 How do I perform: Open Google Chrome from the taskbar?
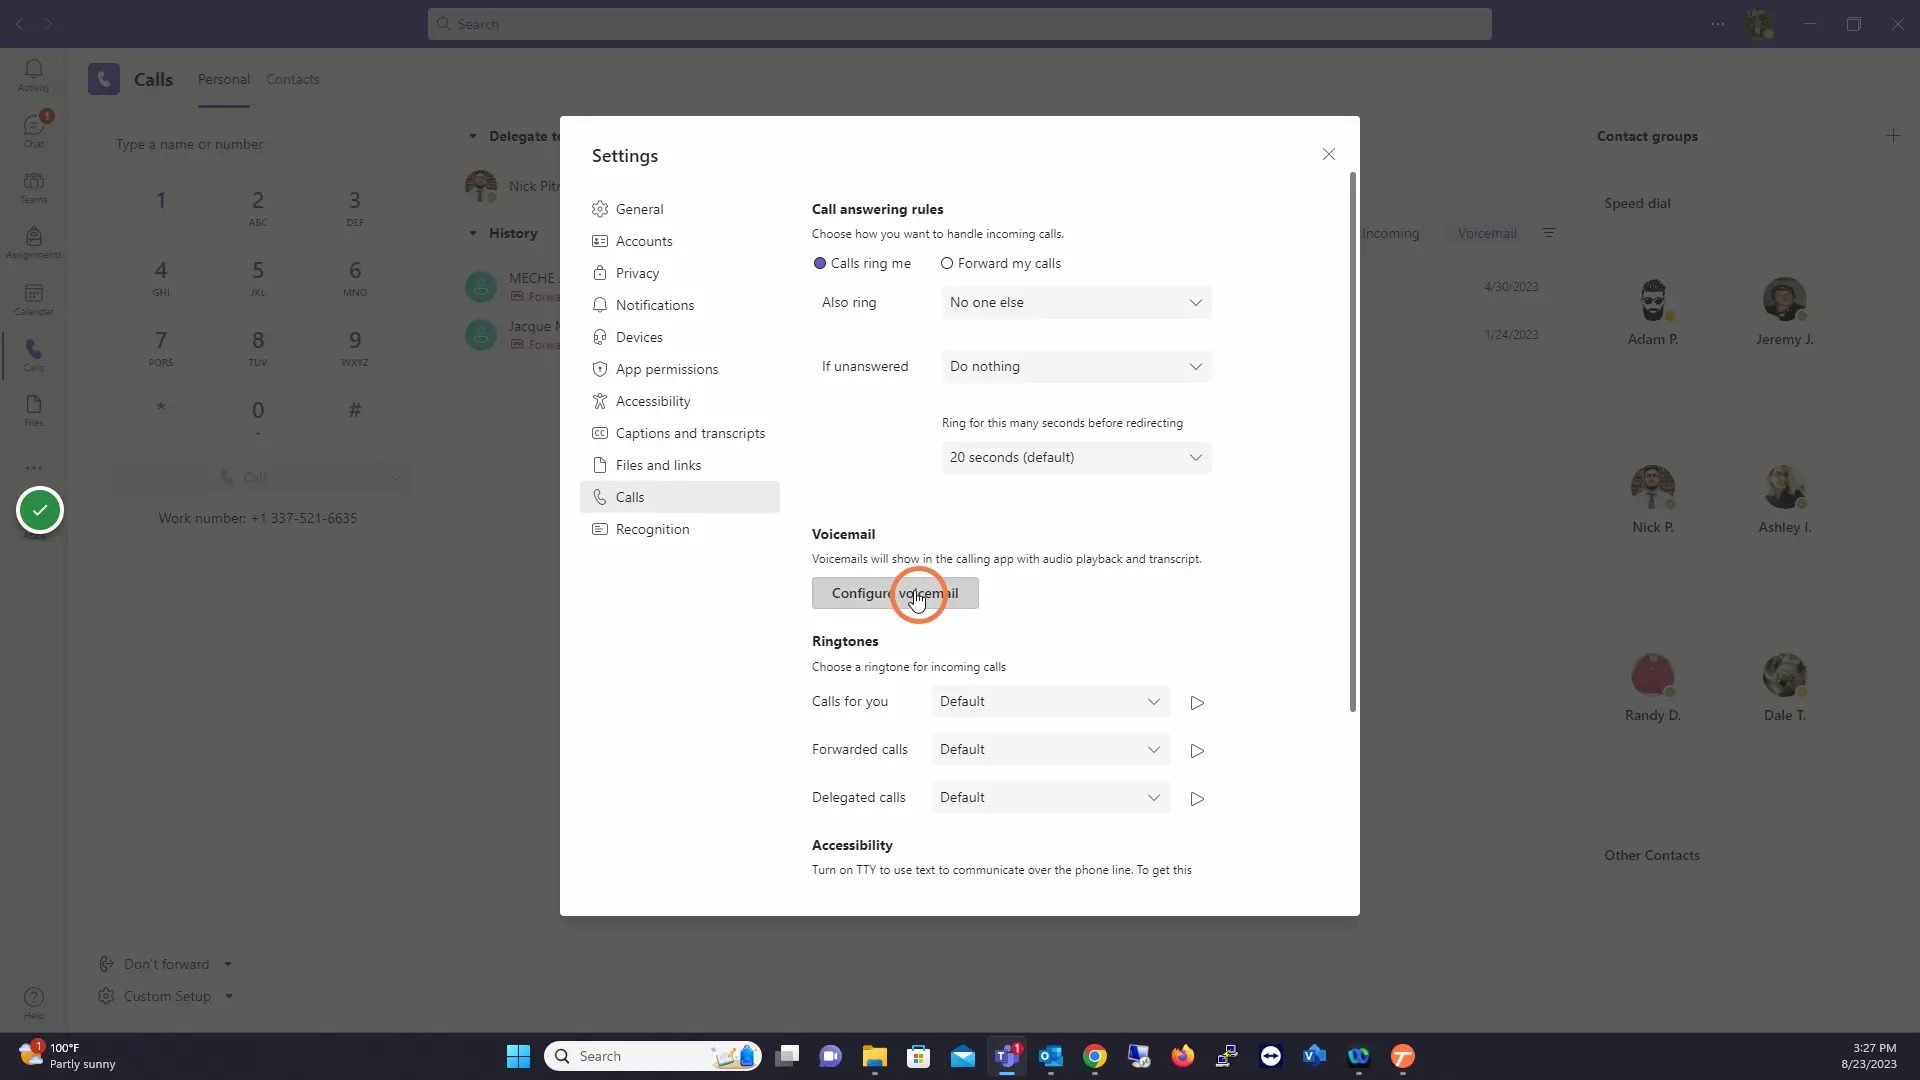point(1094,1056)
